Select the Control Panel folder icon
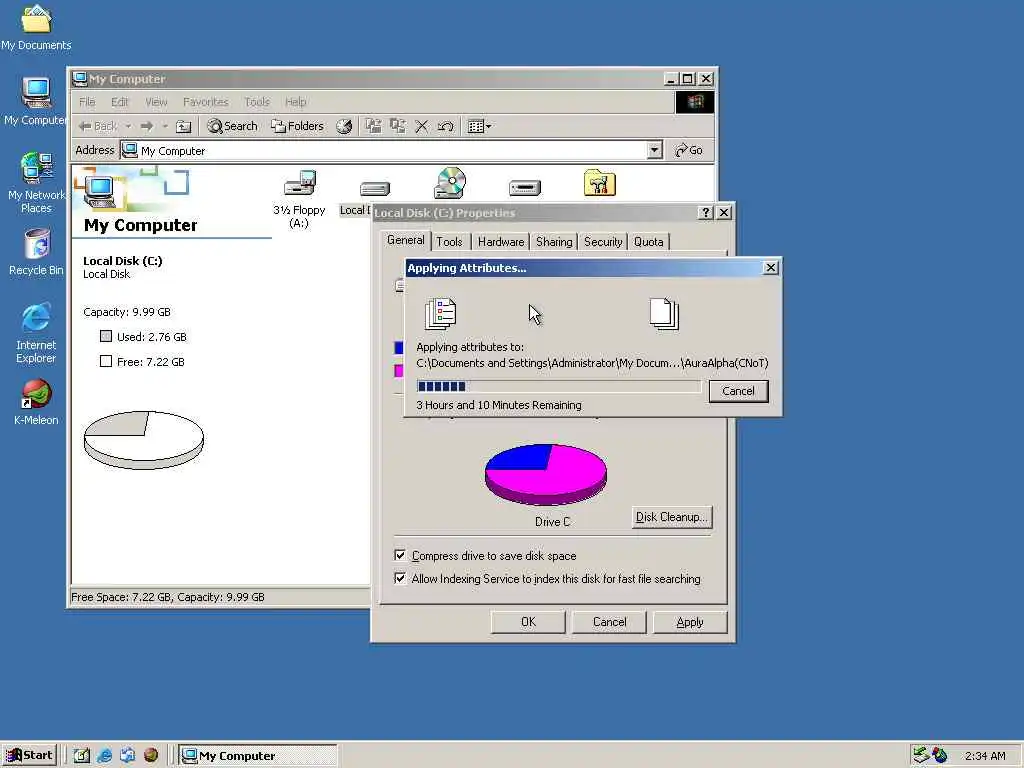Screen dimensions: 1024x768 (600, 183)
